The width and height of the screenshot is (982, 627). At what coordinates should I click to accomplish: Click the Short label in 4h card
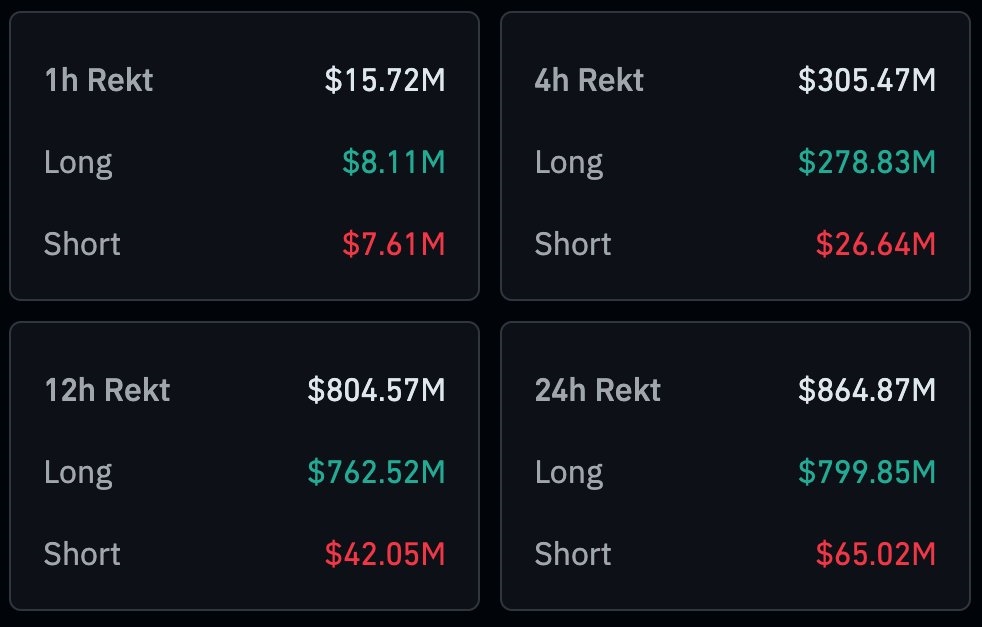pyautogui.click(x=573, y=244)
